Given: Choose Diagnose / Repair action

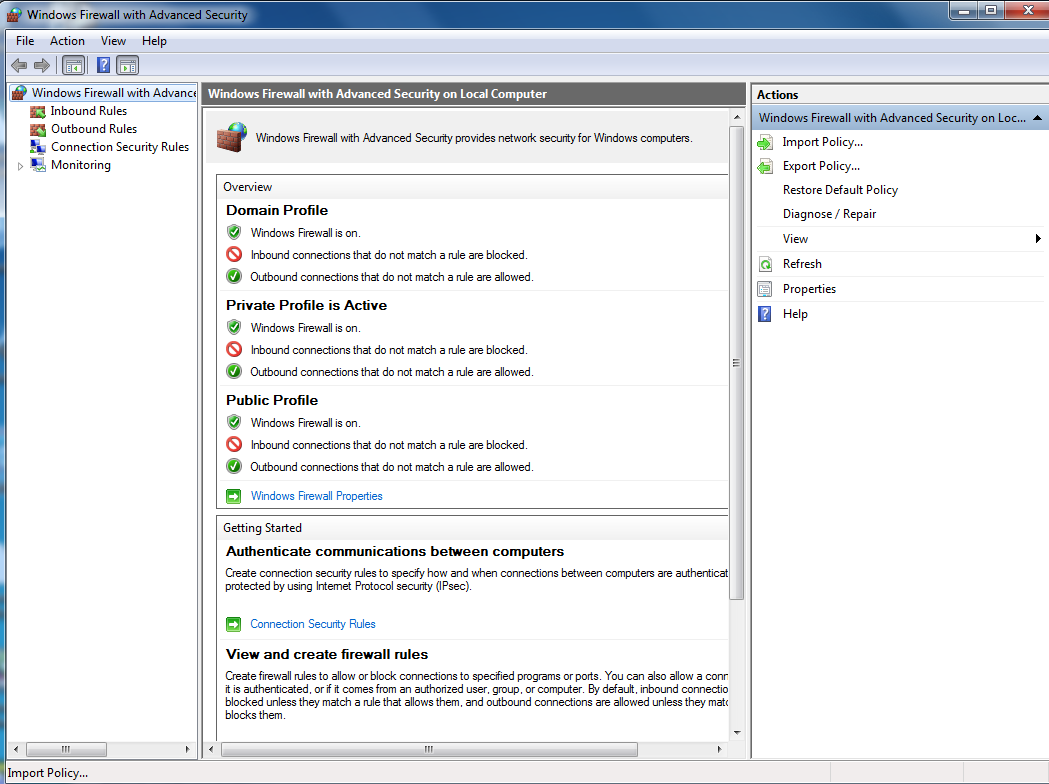Looking at the screenshot, I should (829, 214).
